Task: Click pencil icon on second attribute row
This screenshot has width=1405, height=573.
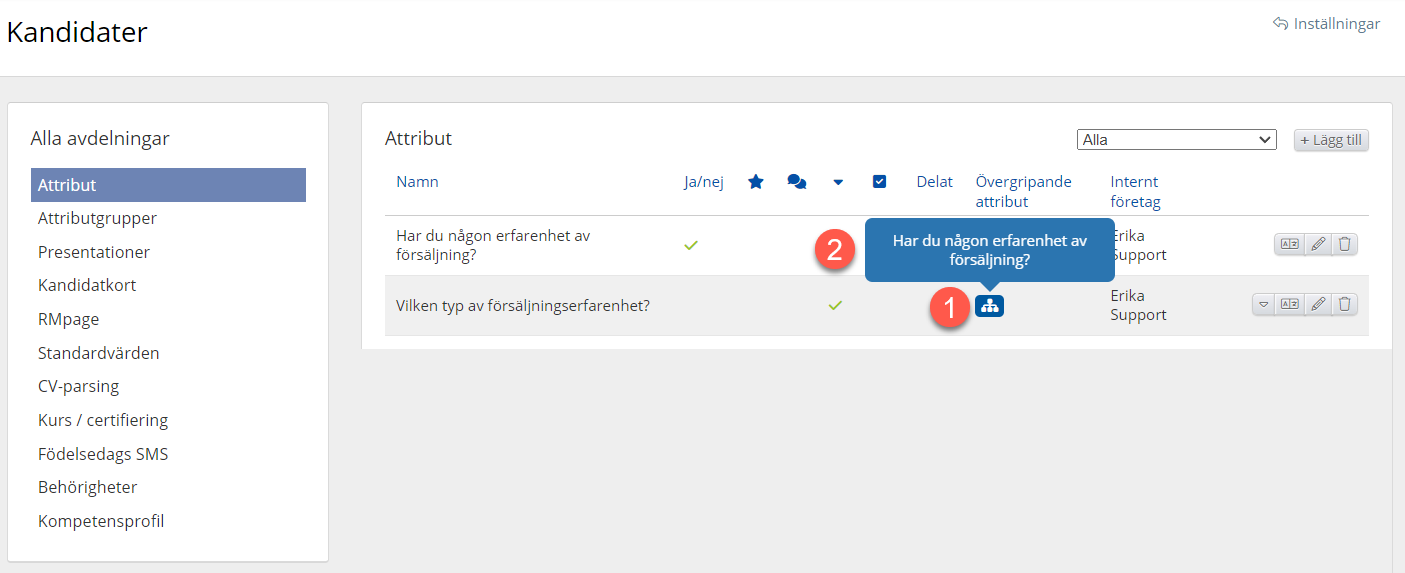Action: pyautogui.click(x=1318, y=305)
